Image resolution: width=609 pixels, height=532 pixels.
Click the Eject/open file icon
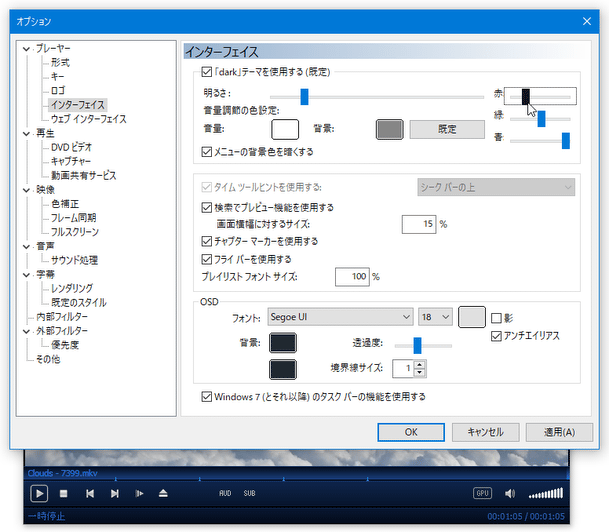164,493
